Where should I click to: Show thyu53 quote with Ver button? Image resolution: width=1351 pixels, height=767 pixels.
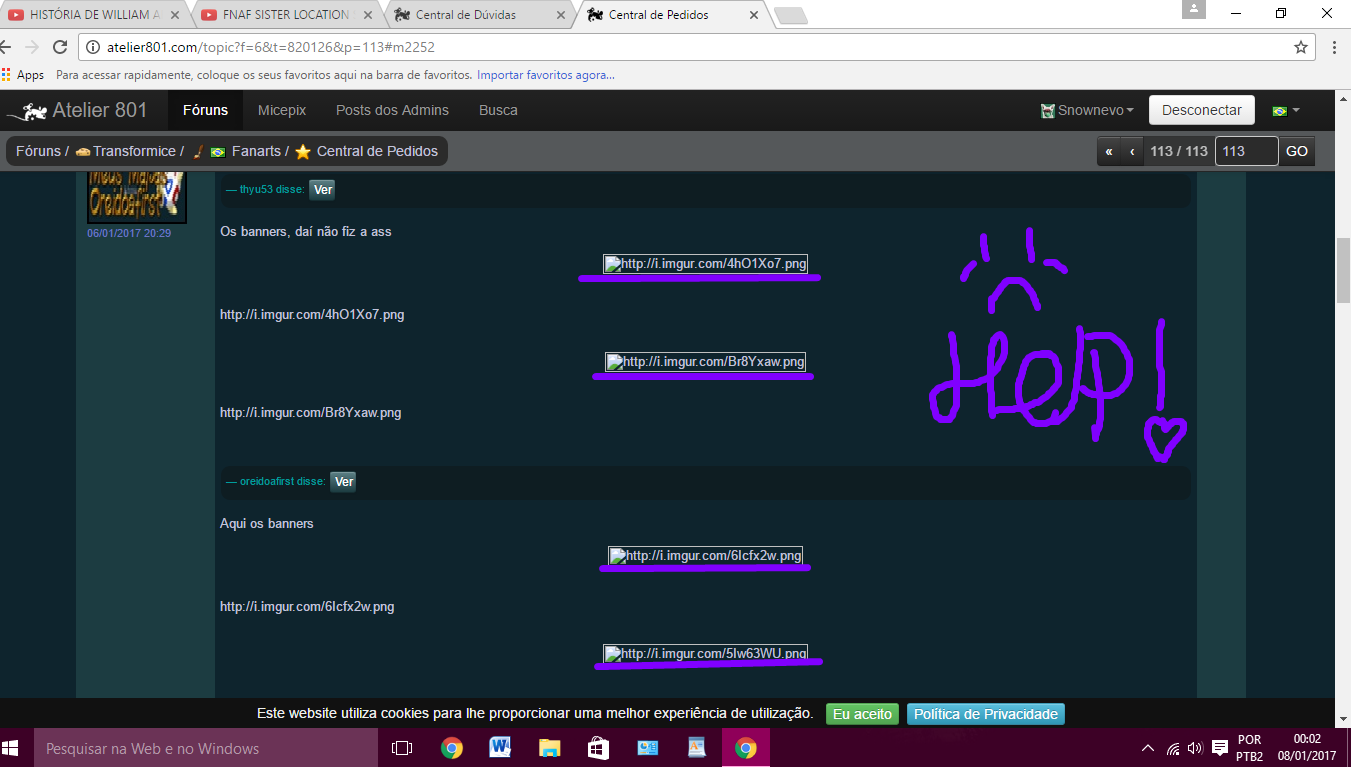point(322,190)
